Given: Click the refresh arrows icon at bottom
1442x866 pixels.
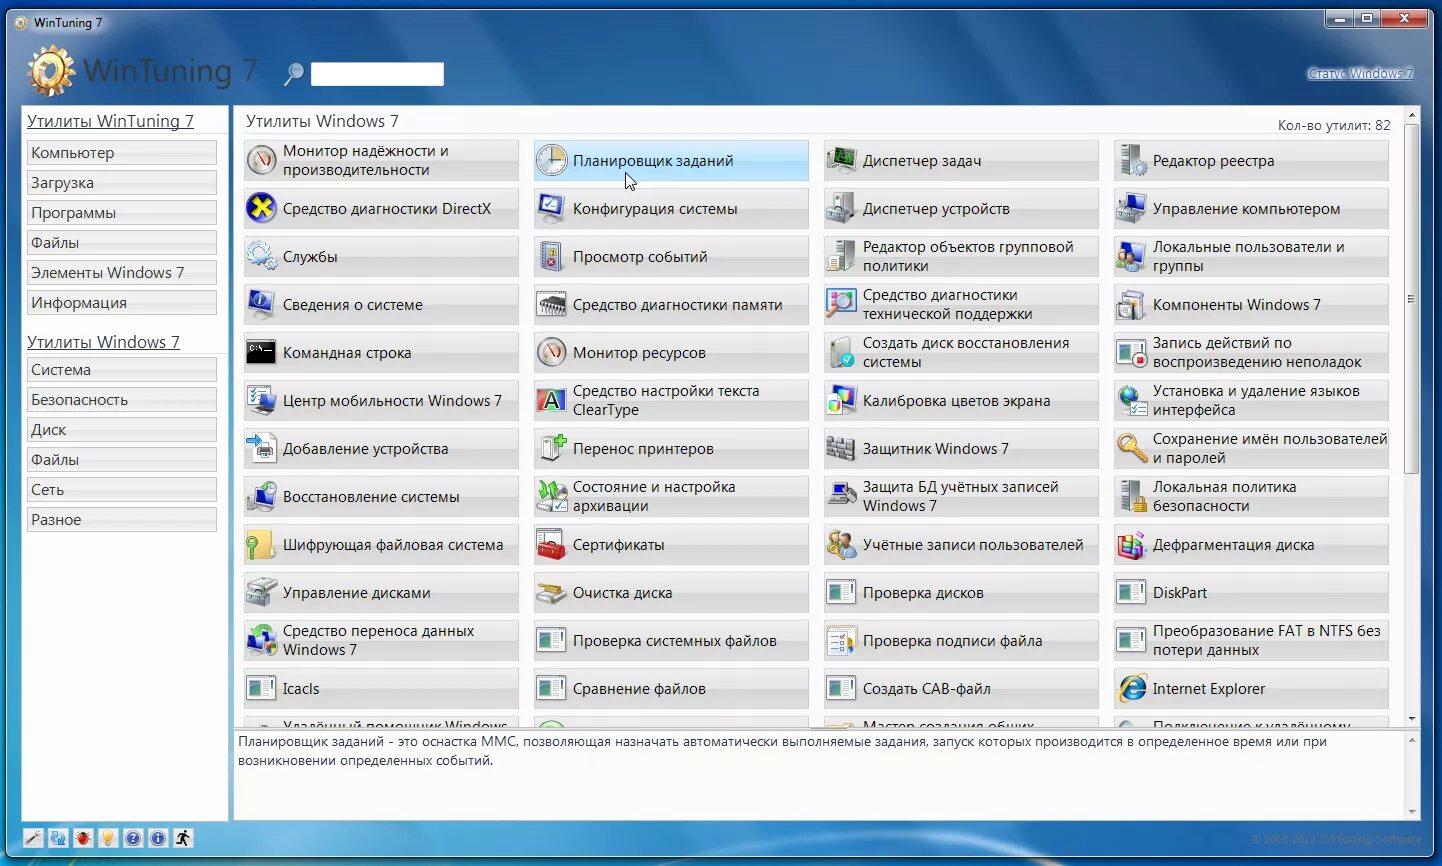Looking at the screenshot, I should tap(58, 838).
